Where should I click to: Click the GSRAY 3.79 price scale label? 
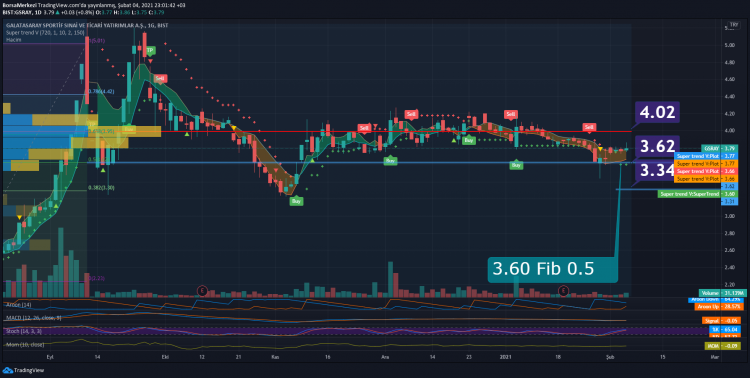coord(719,148)
